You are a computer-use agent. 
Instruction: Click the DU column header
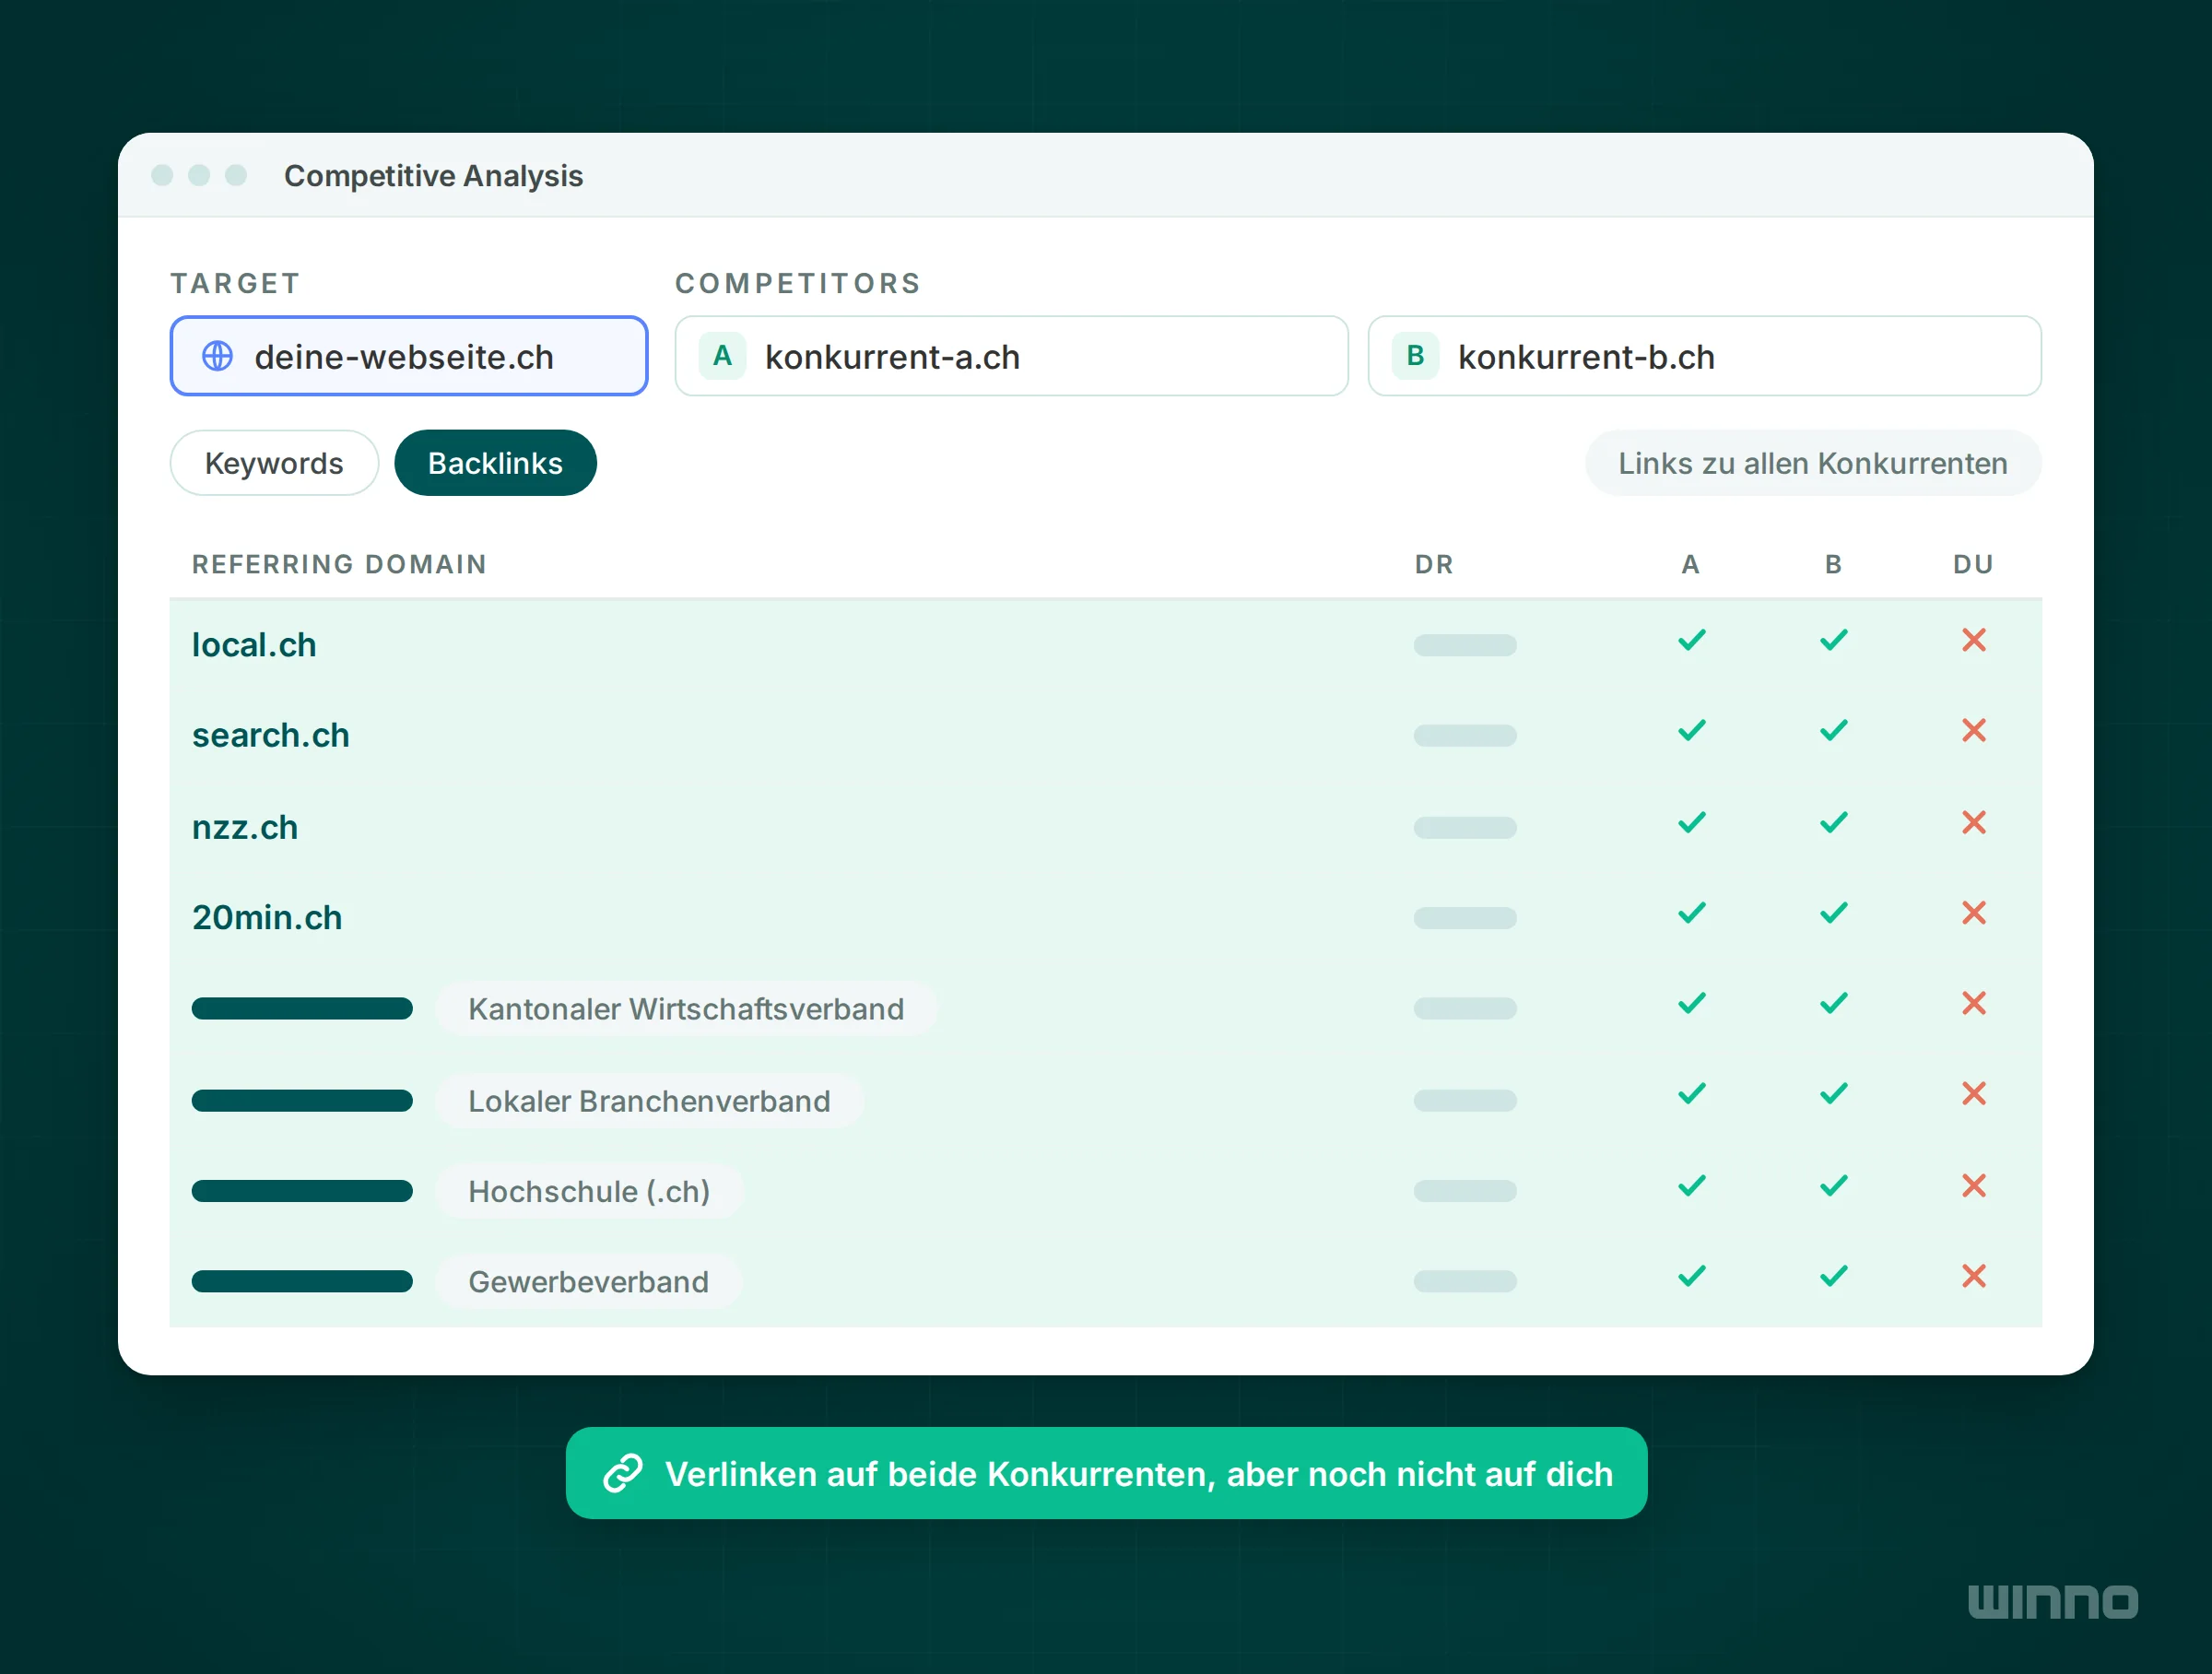[1973, 564]
